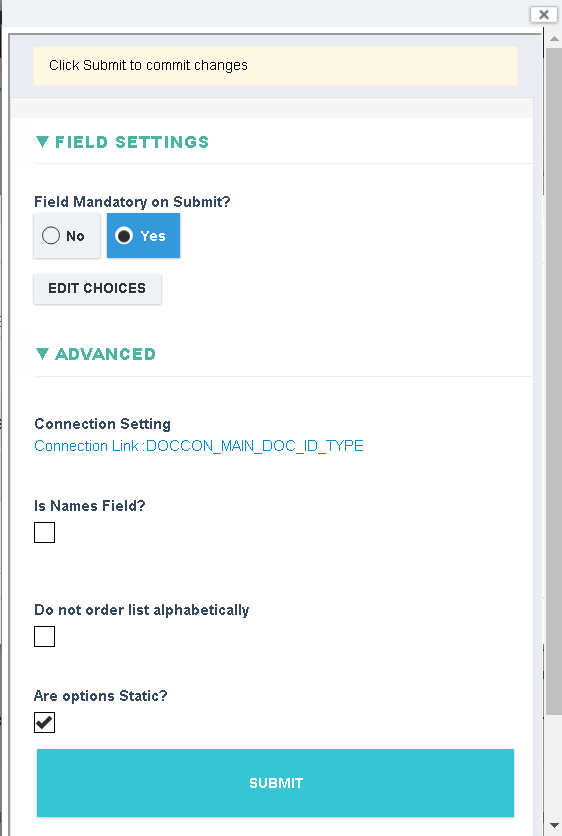The width and height of the screenshot is (562, 836).
Task: Click the FIELD SETTINGS heading text
Action: click(x=132, y=142)
